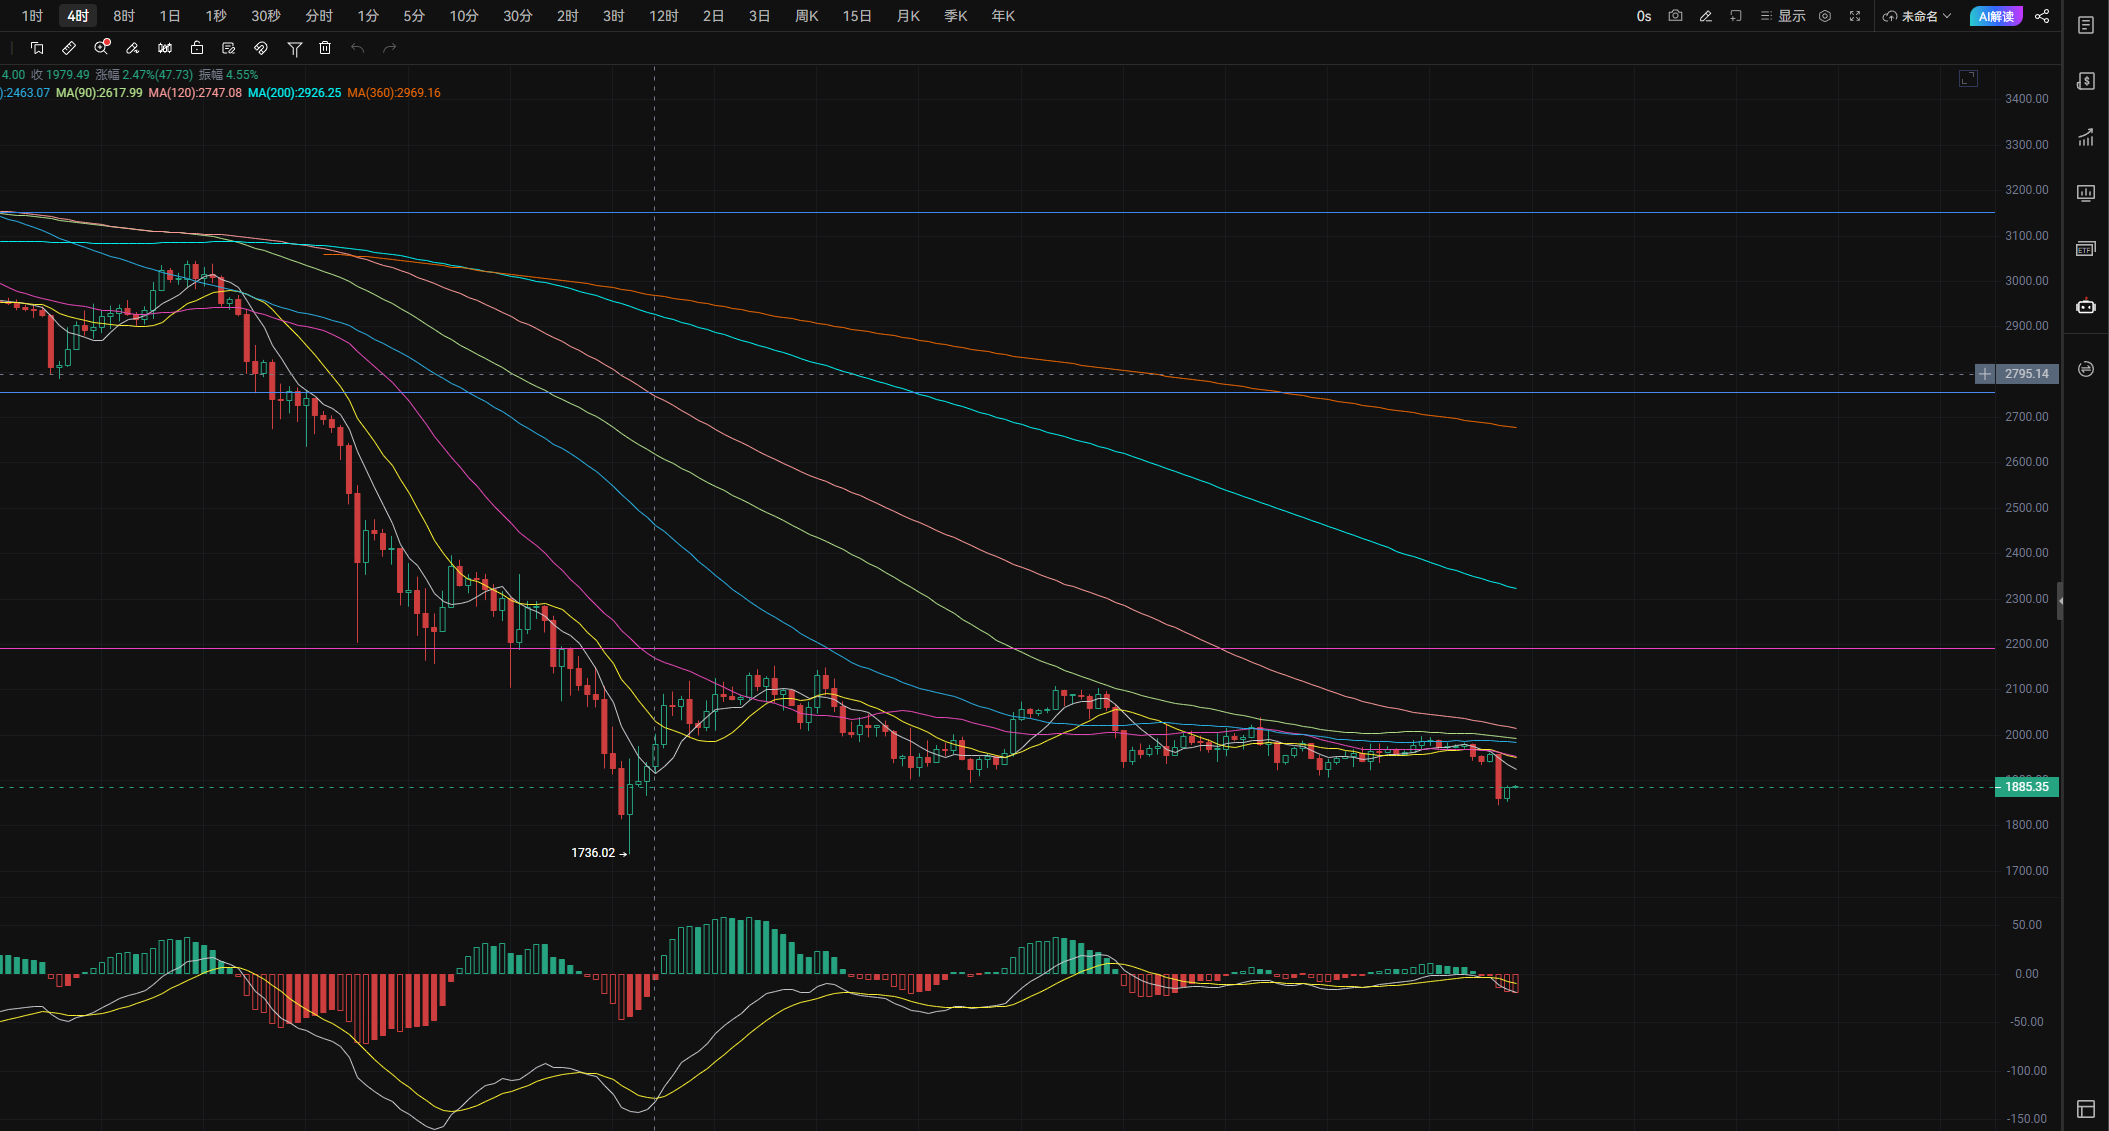This screenshot has height=1131, width=2109.
Task: Expand the 未命名 layout dropdown
Action: coord(1917,16)
